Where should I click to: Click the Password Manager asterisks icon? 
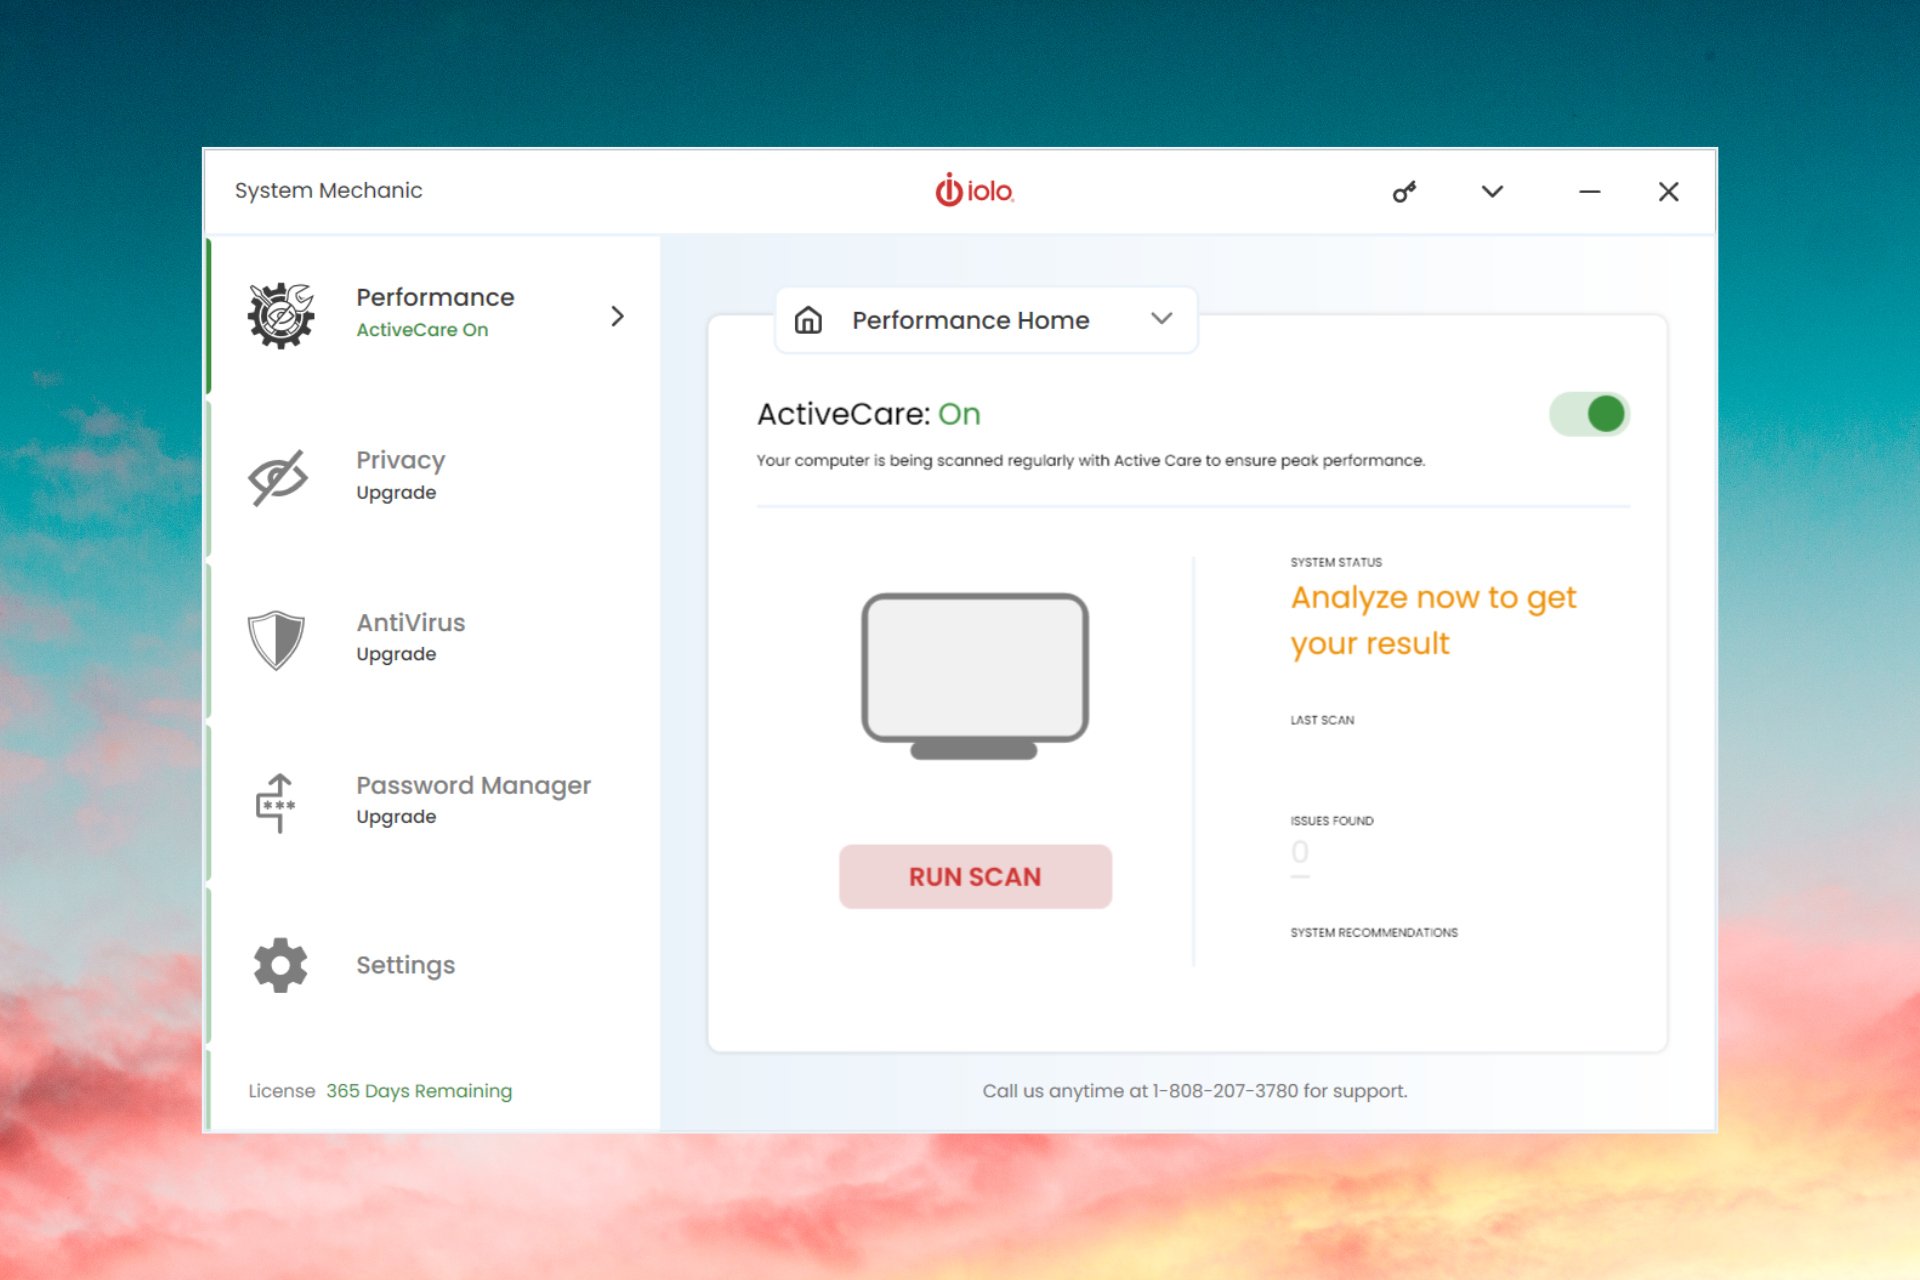pos(277,803)
